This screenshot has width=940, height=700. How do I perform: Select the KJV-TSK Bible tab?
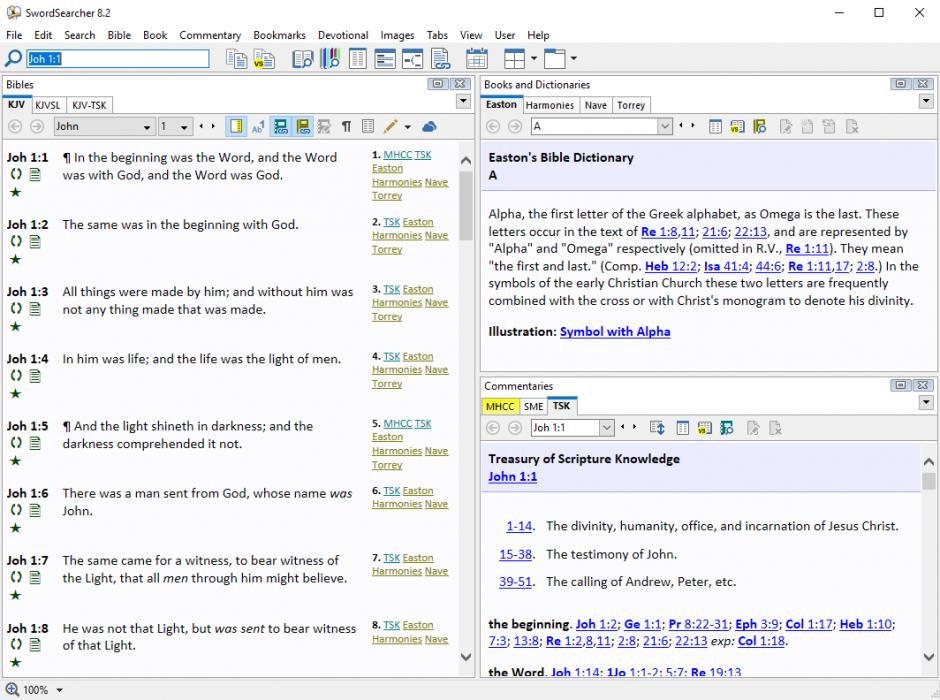[x=89, y=105]
